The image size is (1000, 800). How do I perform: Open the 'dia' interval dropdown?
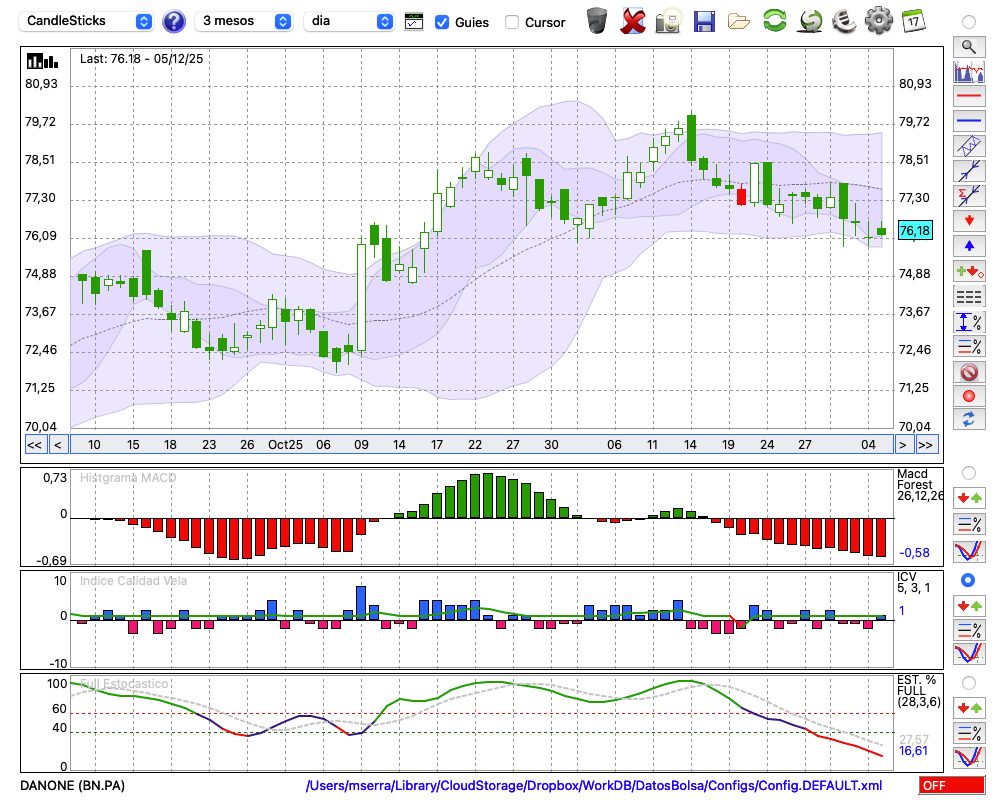[x=350, y=21]
